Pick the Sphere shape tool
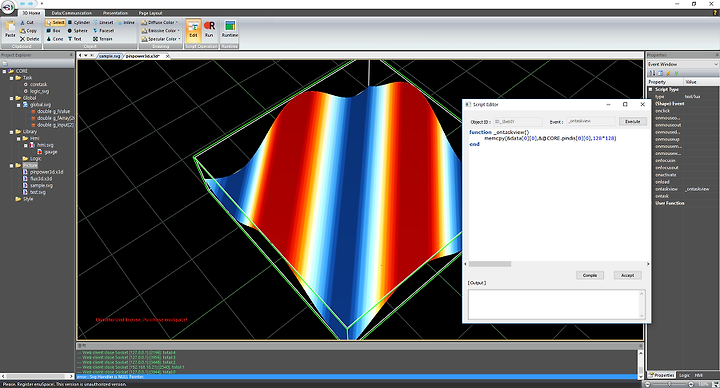This screenshot has height=388, width=720. 77,30
